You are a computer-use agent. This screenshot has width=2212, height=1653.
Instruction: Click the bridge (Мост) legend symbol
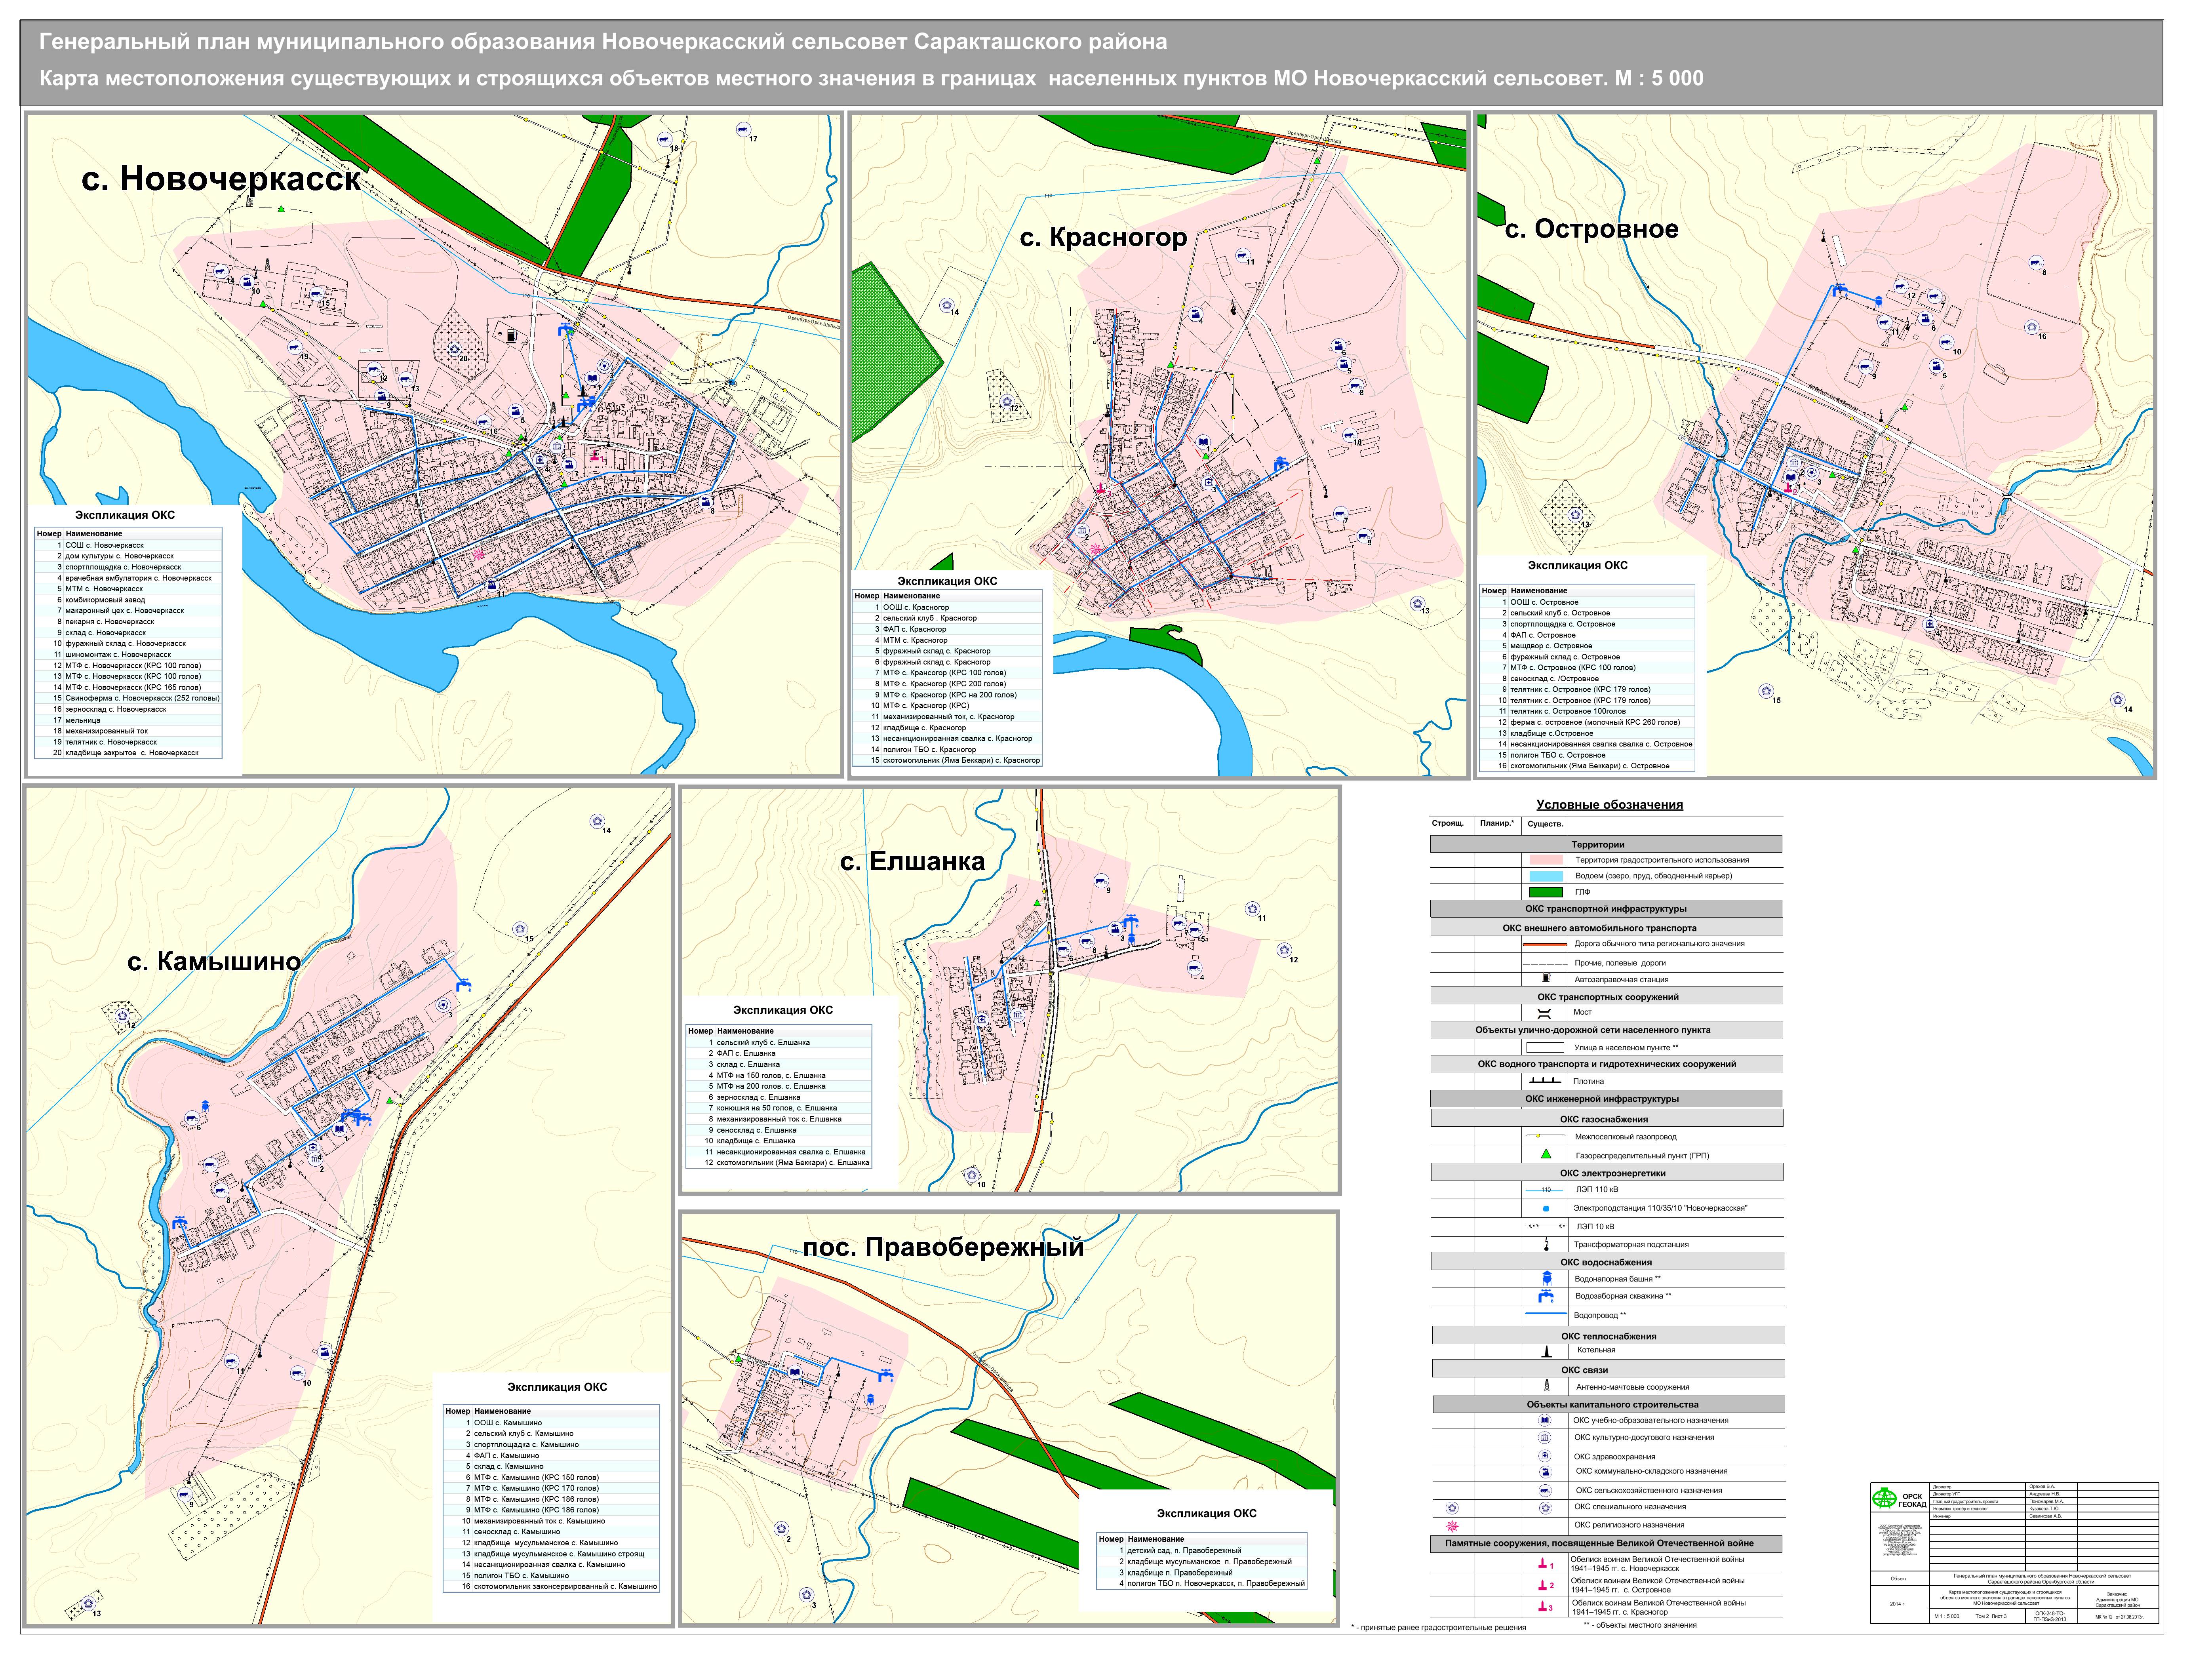click(x=1544, y=1013)
